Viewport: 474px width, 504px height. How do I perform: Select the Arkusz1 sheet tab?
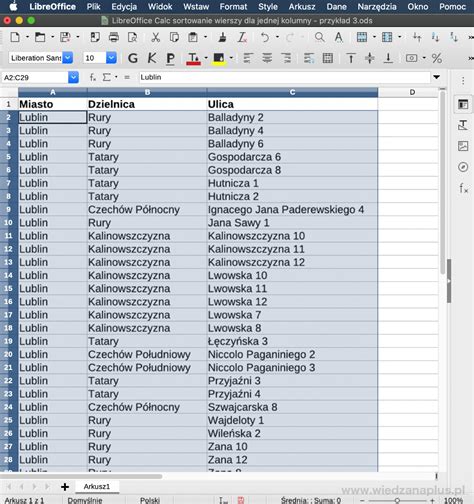[97, 486]
